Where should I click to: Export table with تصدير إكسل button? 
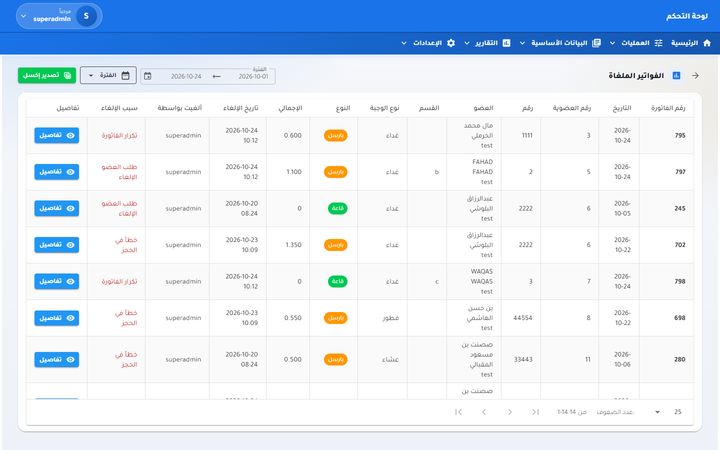(47, 75)
